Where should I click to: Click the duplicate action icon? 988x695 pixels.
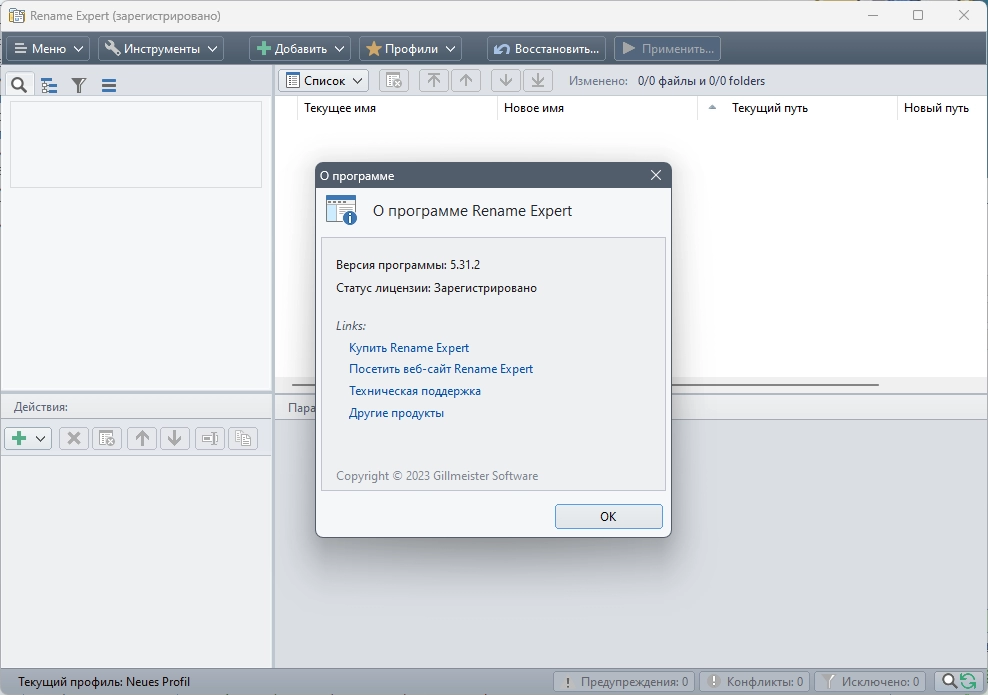click(x=243, y=439)
